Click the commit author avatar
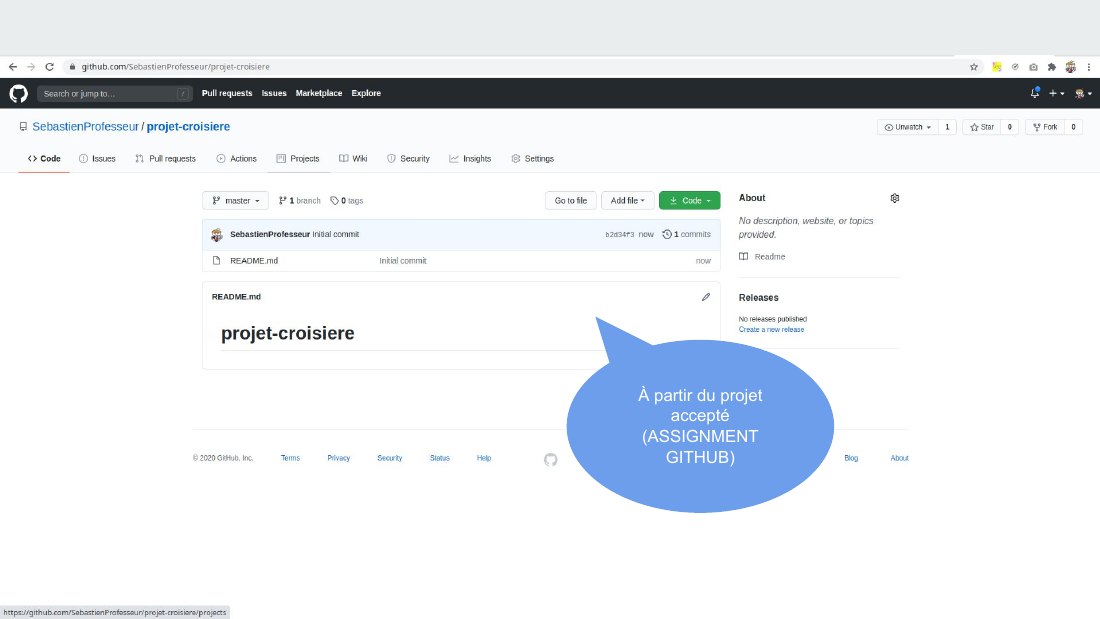Image resolution: width=1100 pixels, height=619 pixels. pyautogui.click(x=217, y=235)
